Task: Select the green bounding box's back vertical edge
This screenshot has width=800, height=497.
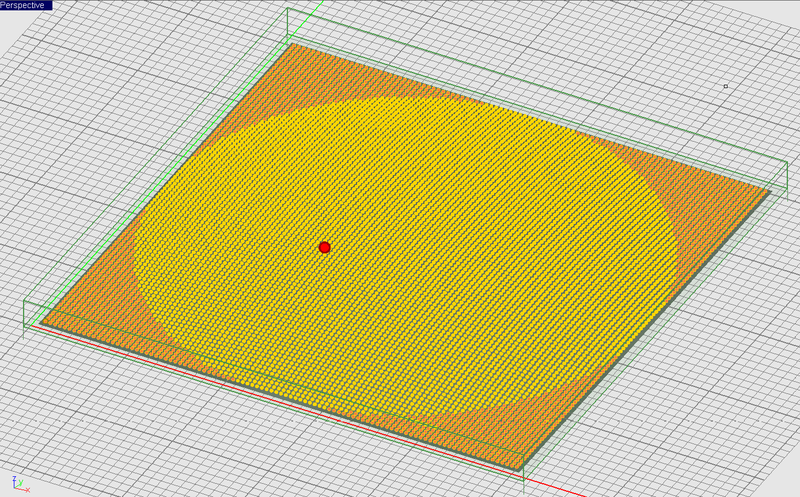Action: coord(288,25)
